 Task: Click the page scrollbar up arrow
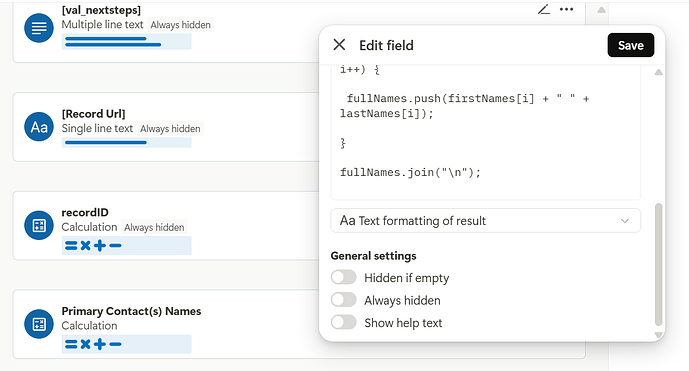[x=602, y=10]
